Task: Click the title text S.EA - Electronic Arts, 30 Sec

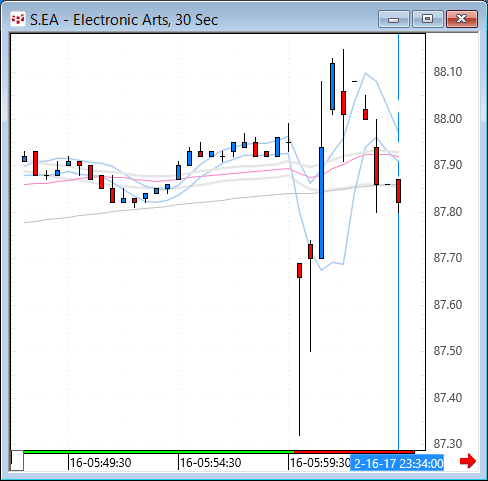Action: 124,20
